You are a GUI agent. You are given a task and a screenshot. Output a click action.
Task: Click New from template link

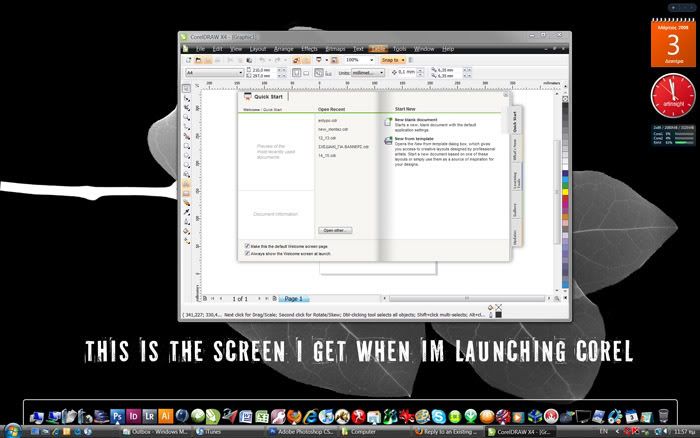(x=414, y=139)
